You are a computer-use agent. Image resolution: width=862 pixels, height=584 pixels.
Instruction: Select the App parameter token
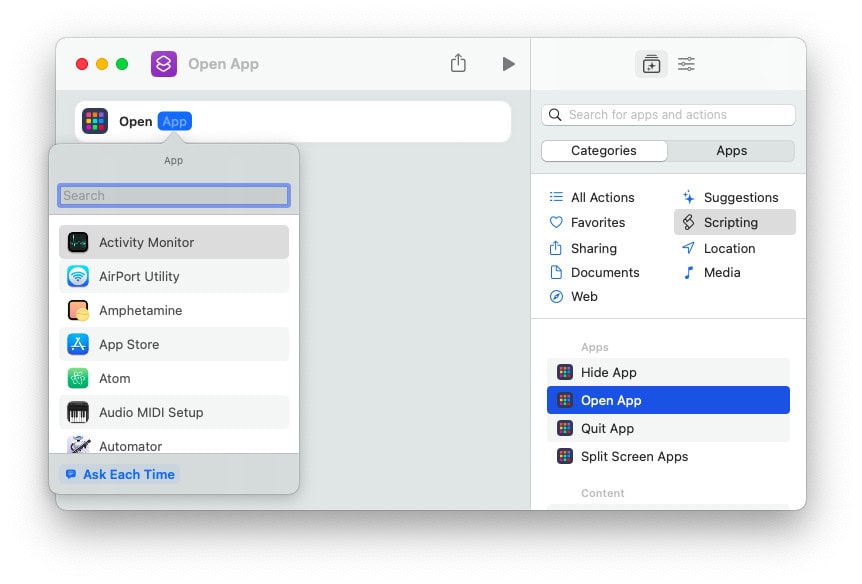tap(175, 121)
